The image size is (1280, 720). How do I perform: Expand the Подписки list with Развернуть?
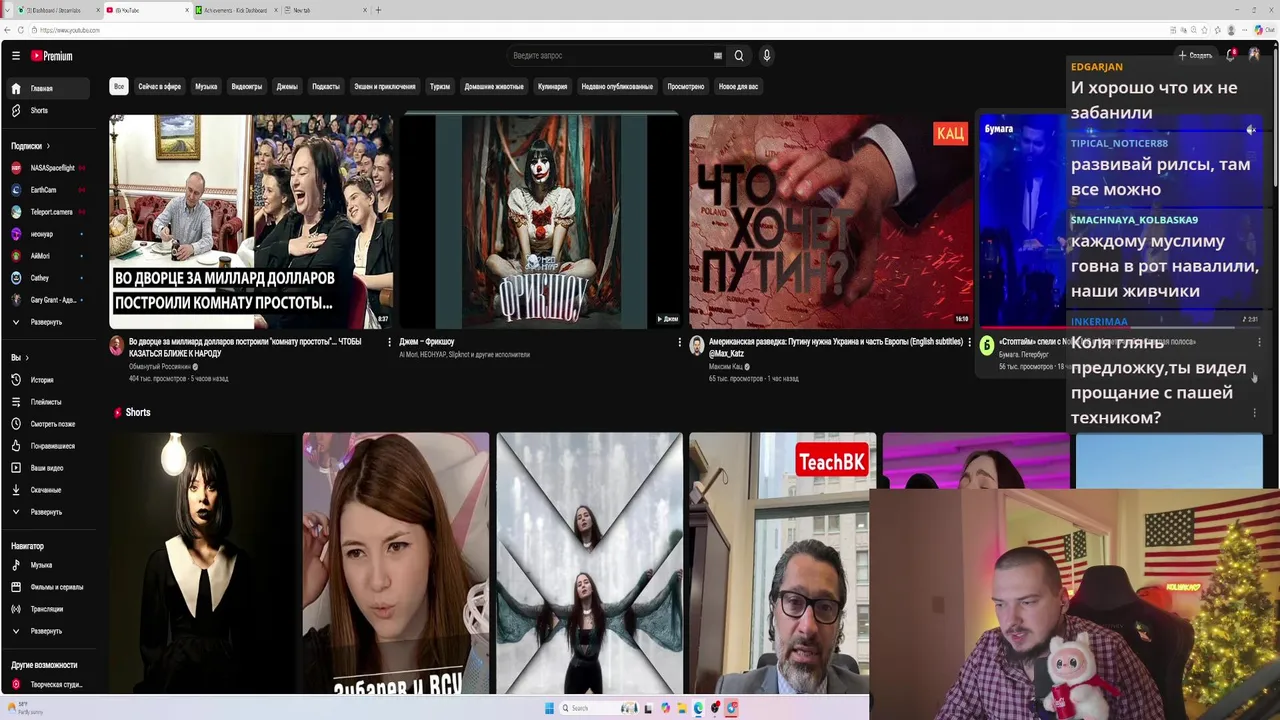coord(46,322)
